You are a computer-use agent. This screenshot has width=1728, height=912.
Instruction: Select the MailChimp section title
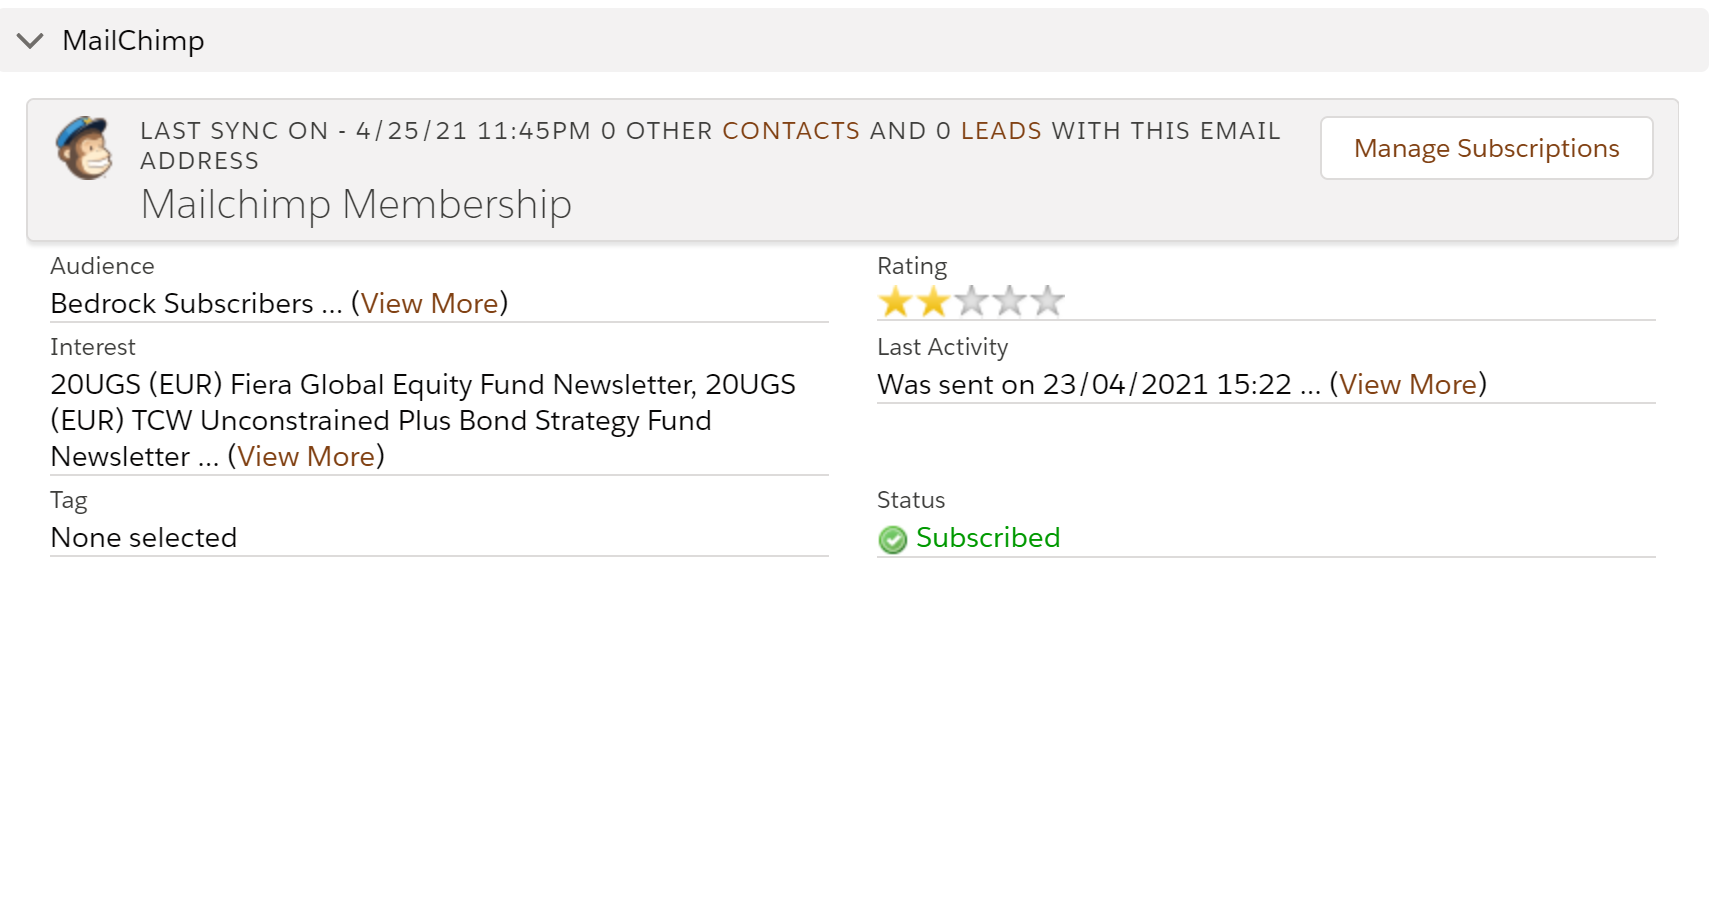pos(133,41)
